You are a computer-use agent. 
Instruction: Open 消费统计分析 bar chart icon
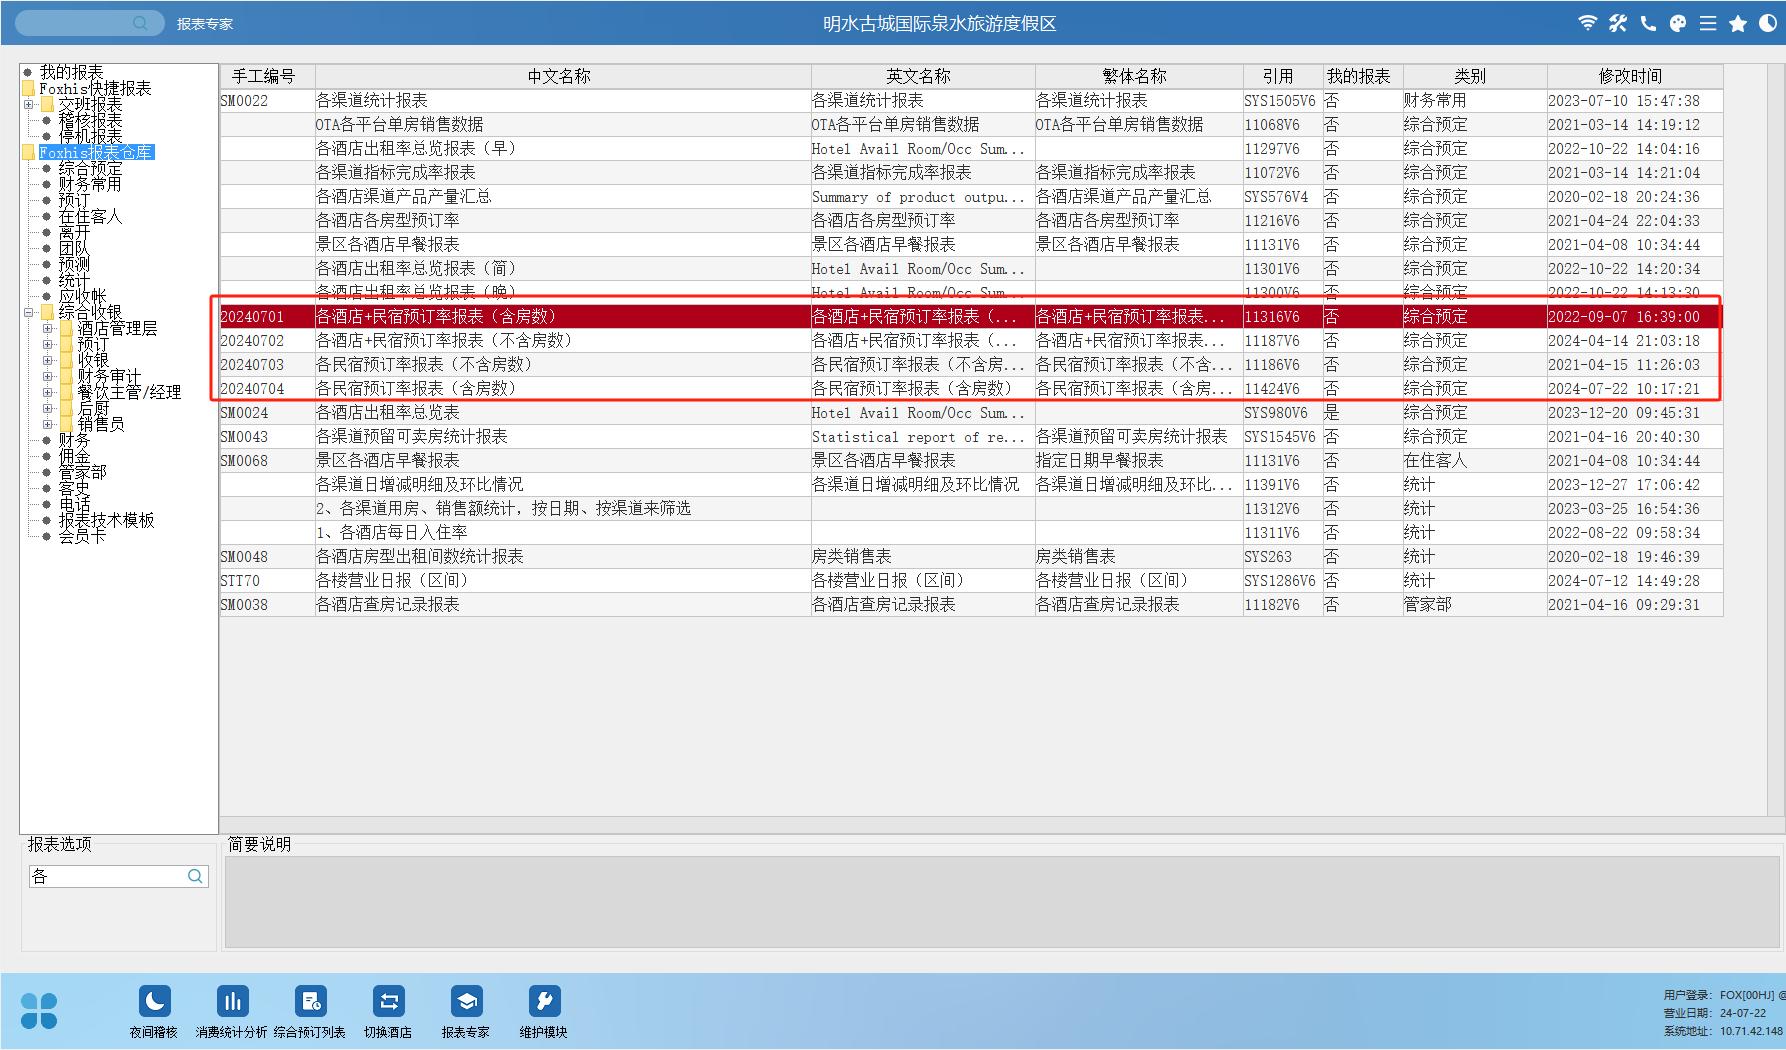click(232, 1001)
